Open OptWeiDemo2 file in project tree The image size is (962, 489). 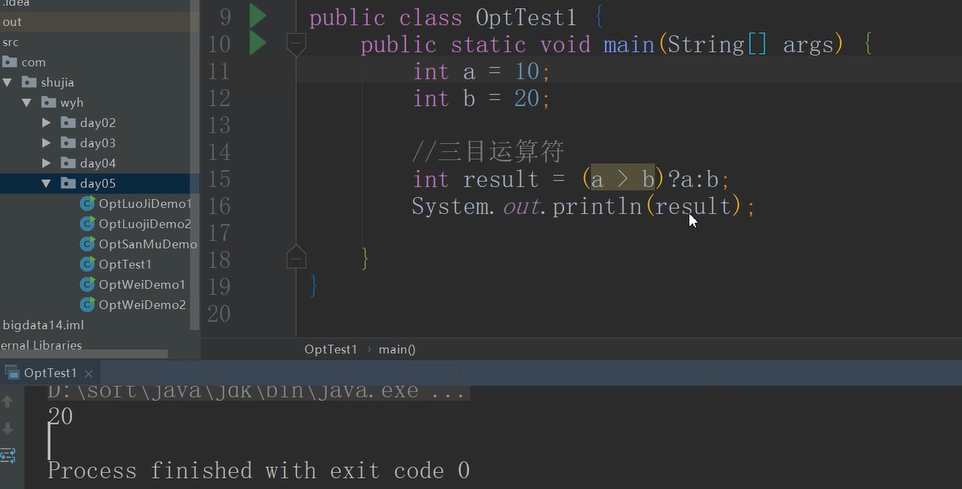(142, 305)
